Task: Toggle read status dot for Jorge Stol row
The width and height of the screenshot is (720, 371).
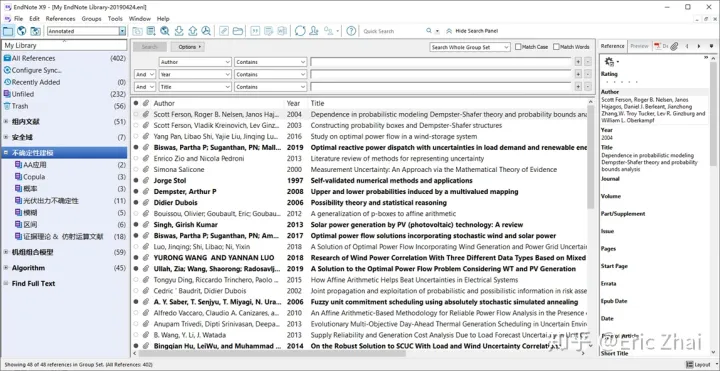Action: [x=136, y=180]
